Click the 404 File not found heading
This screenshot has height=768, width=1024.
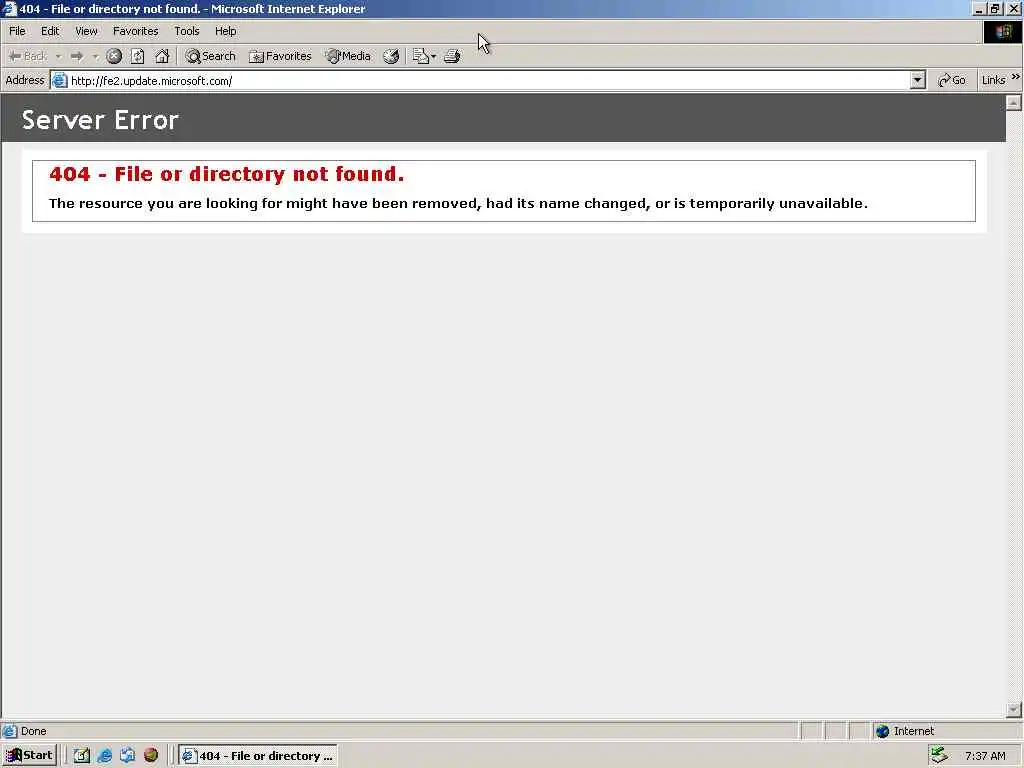pos(227,174)
